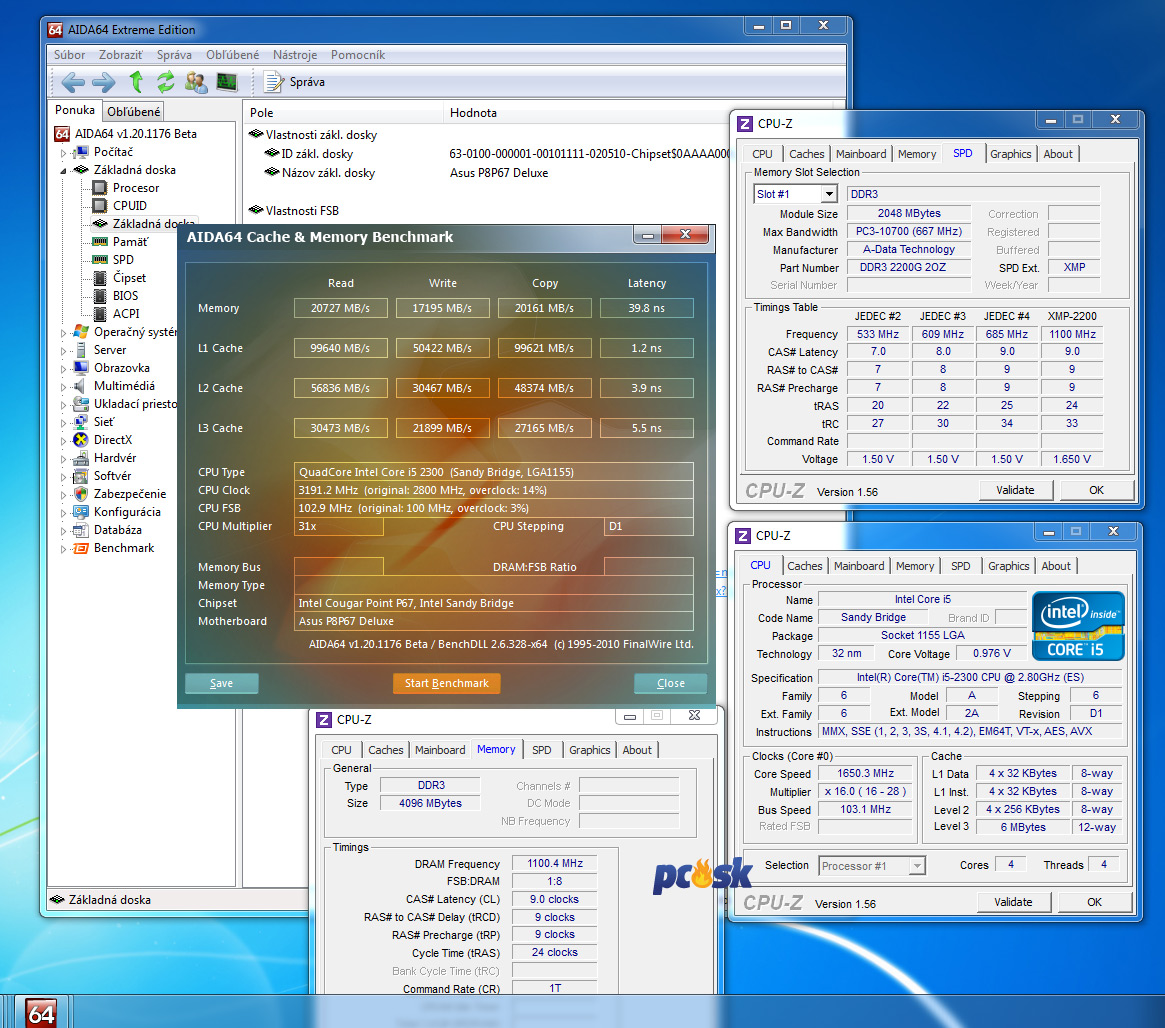
Task: Click Validate in CPU-Z SPD window
Action: coord(1015,490)
